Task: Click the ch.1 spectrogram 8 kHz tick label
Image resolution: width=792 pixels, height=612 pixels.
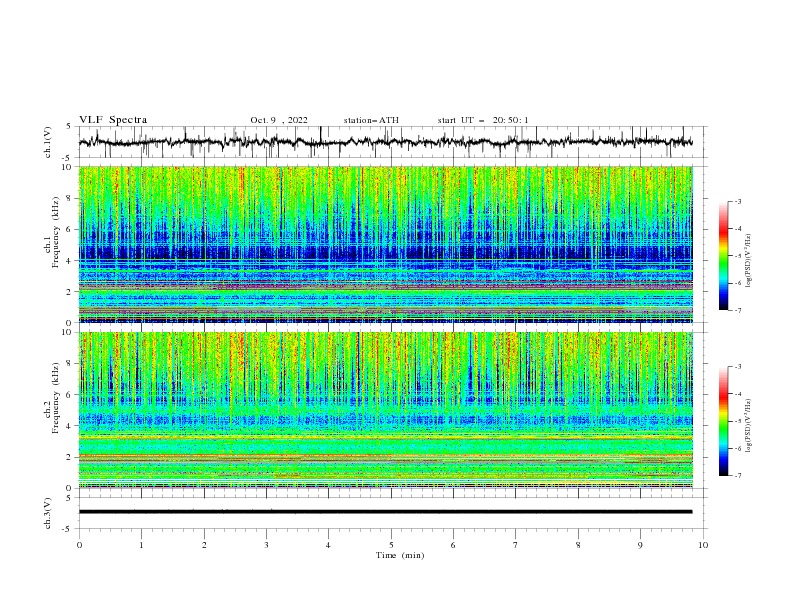Action: (x=71, y=198)
